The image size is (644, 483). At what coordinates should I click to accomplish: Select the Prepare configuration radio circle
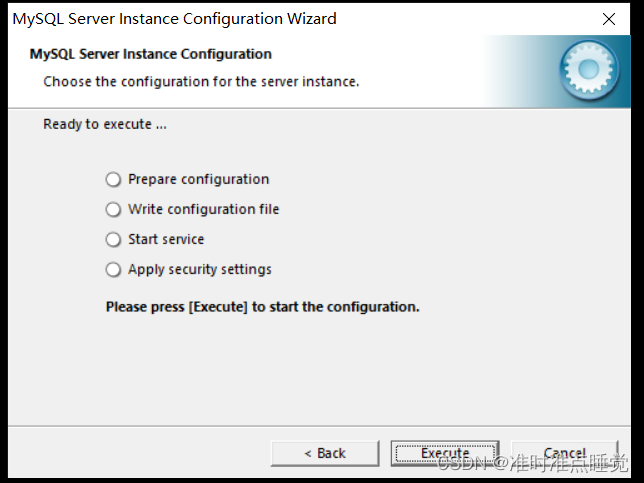(x=113, y=180)
